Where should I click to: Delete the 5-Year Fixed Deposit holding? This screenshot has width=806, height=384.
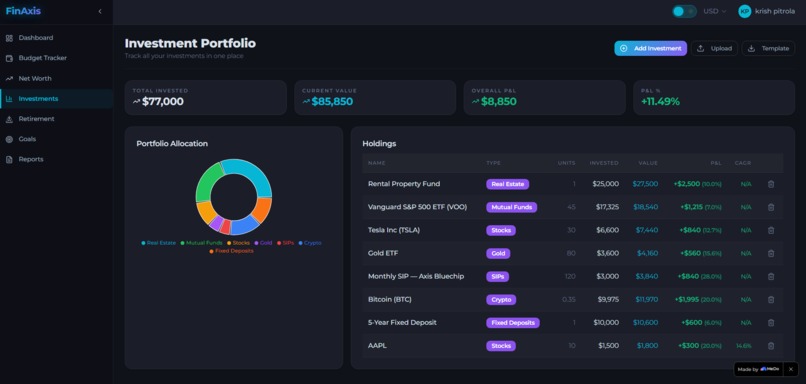tap(771, 323)
